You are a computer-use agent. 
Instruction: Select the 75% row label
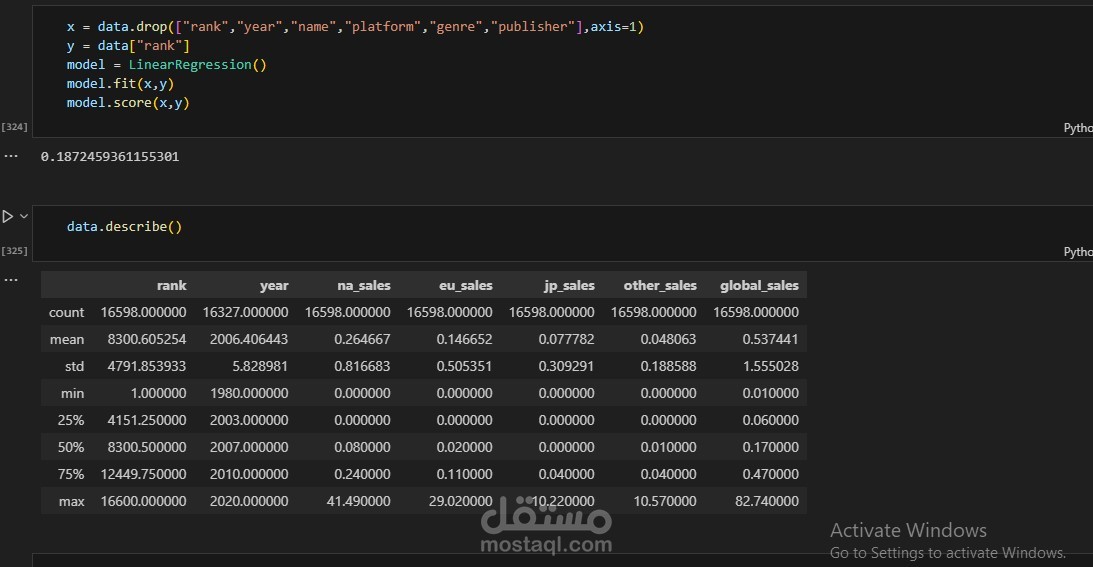[71, 474]
